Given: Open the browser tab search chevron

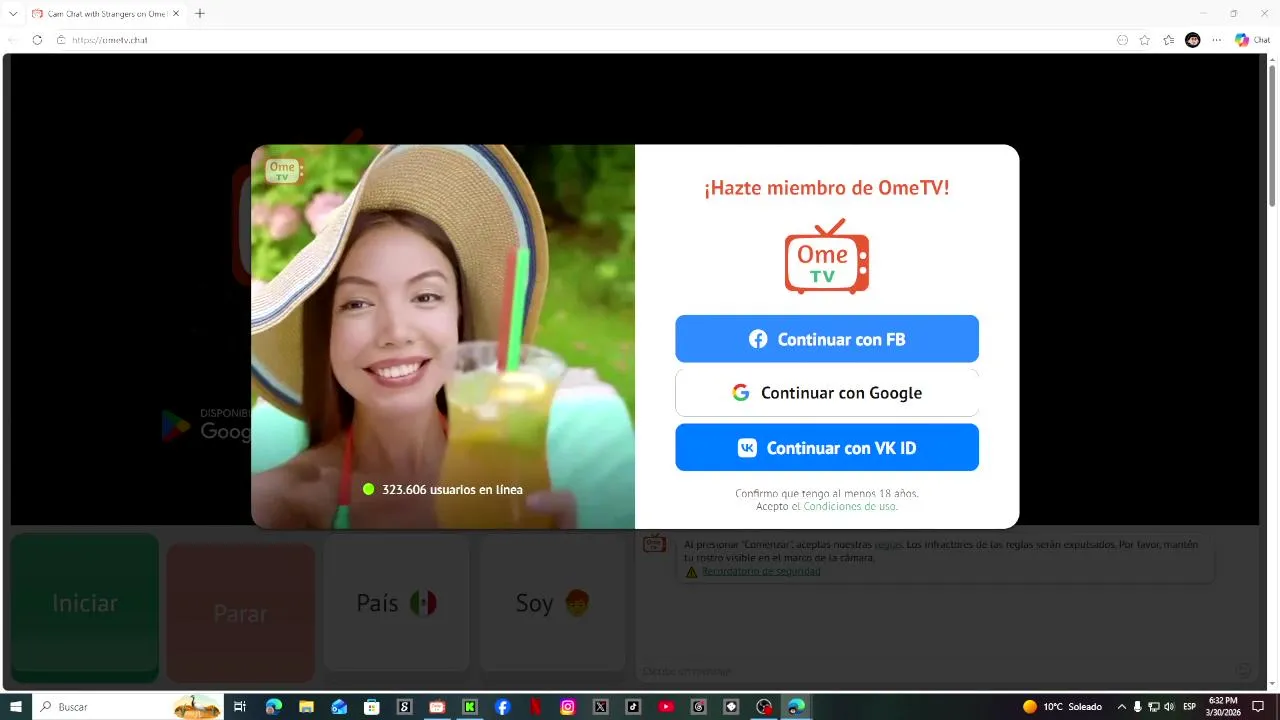Looking at the screenshot, I should (x=13, y=14).
